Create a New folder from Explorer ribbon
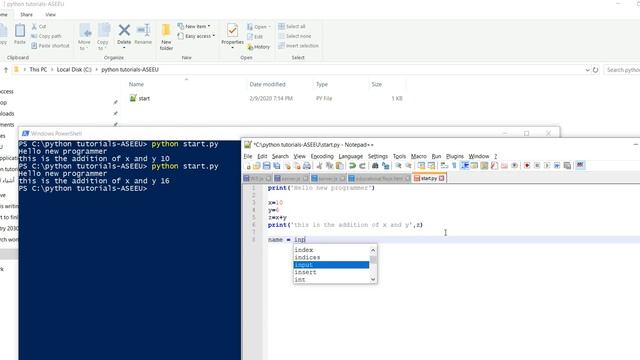Image resolution: width=640 pixels, height=360 pixels. pos(166,37)
